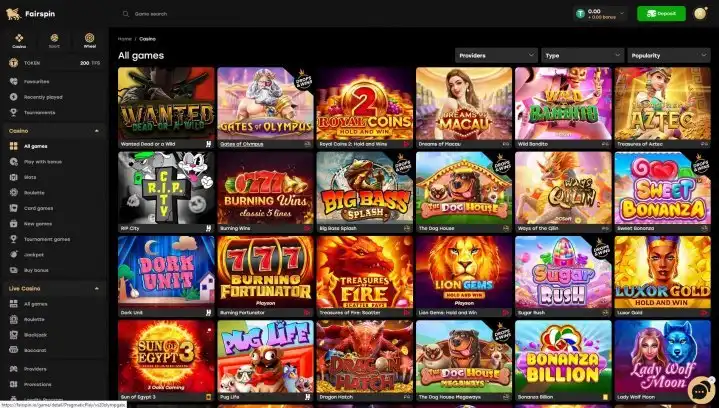Click the Favourites heart icon
Viewport: 719px width, 408px height.
[x=13, y=82]
